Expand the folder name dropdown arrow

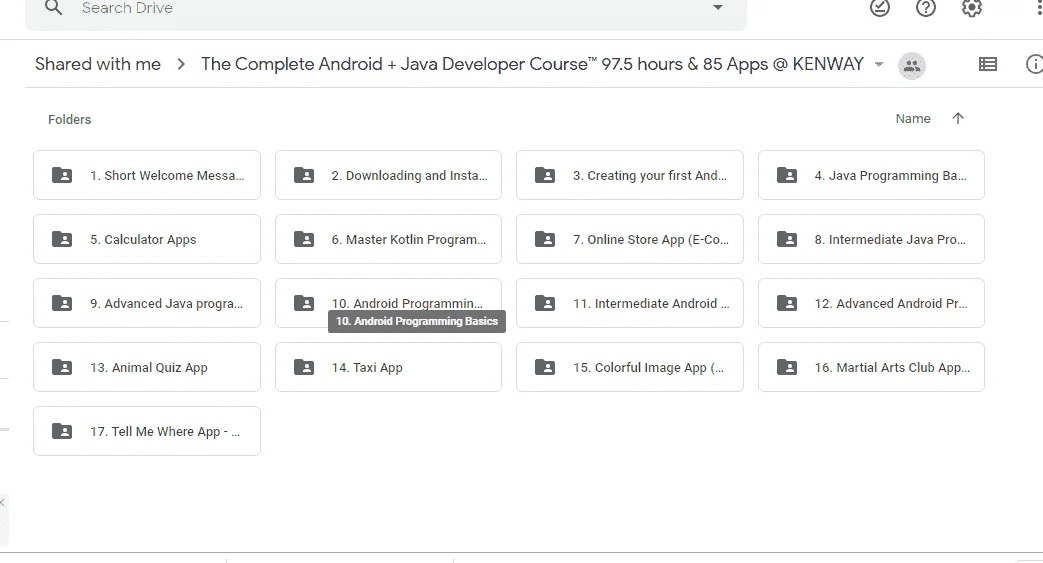[879, 65]
